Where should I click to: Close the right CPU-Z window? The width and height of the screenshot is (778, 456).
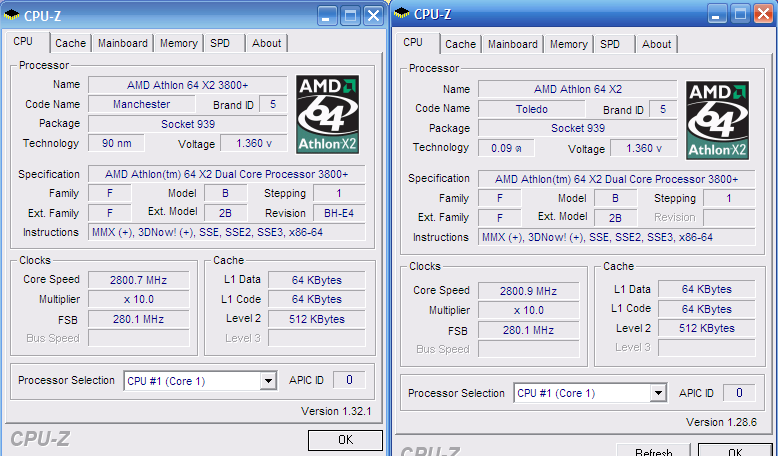[763, 14]
